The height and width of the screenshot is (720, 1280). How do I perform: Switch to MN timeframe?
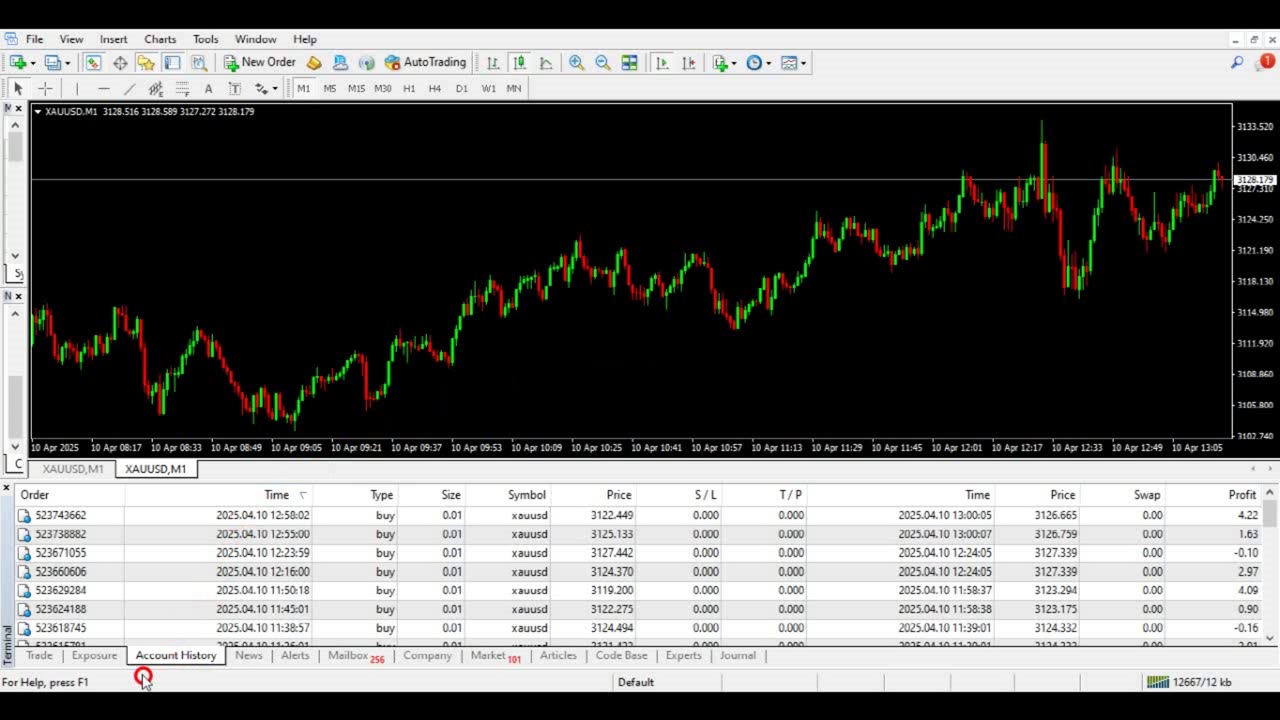(x=514, y=89)
